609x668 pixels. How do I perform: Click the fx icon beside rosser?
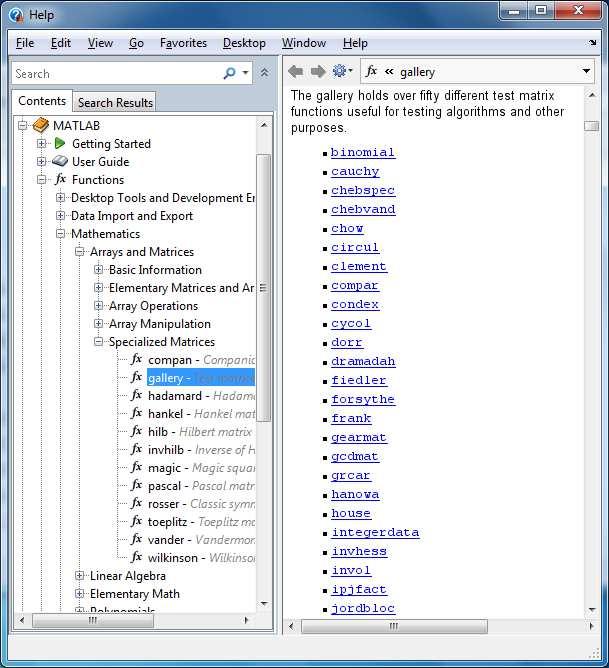point(136,503)
